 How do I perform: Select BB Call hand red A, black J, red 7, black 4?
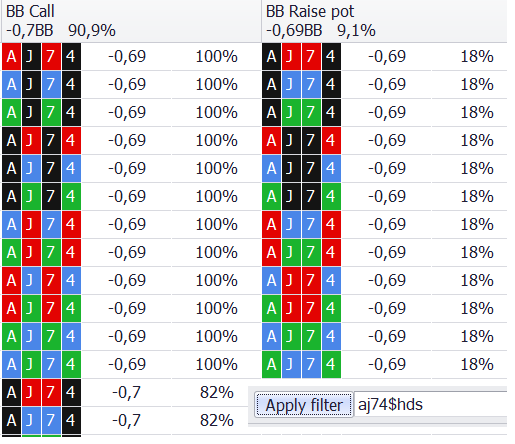[41, 56]
